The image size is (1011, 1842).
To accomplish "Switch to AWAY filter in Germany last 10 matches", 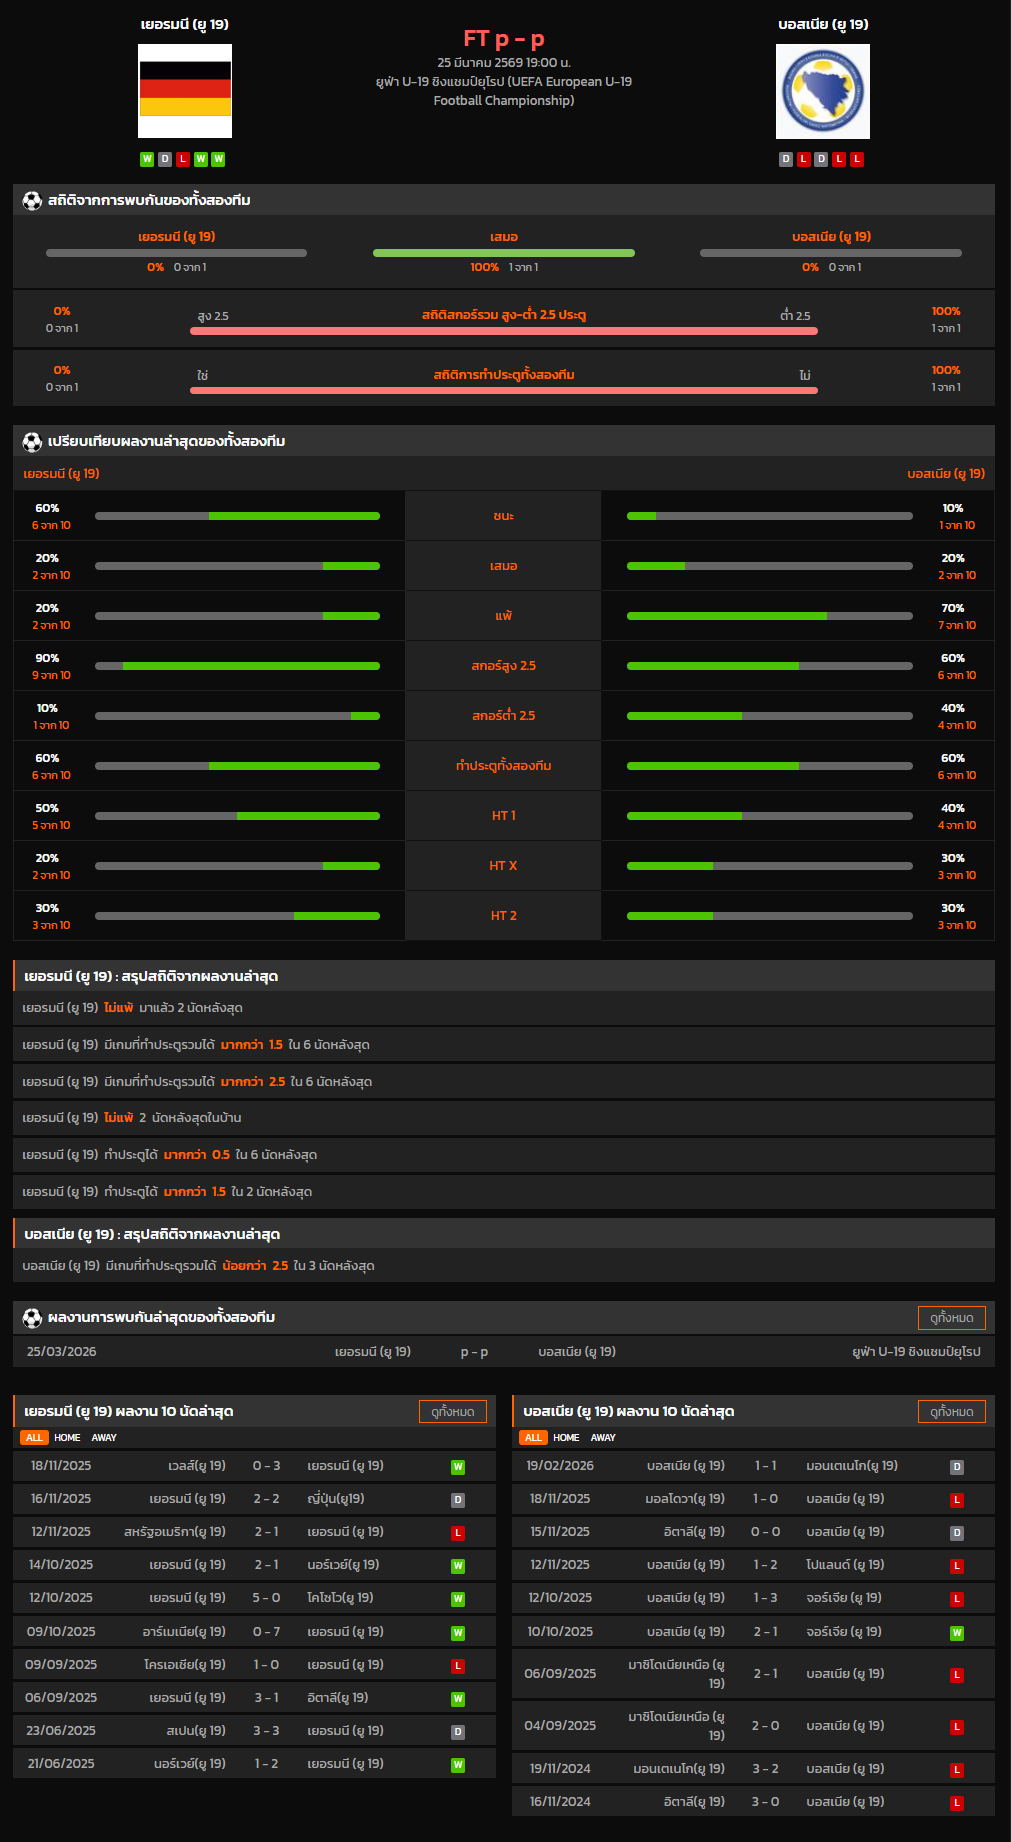I will click(x=104, y=1438).
